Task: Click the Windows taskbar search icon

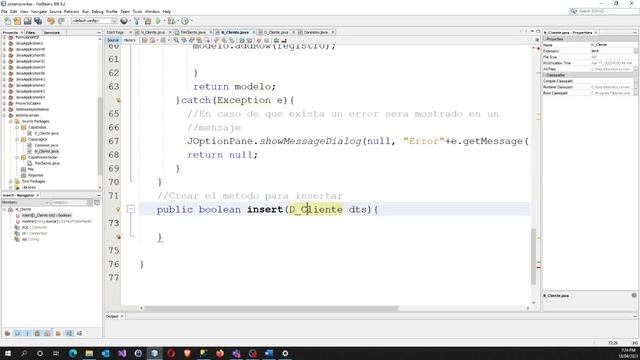Action: pos(24,353)
